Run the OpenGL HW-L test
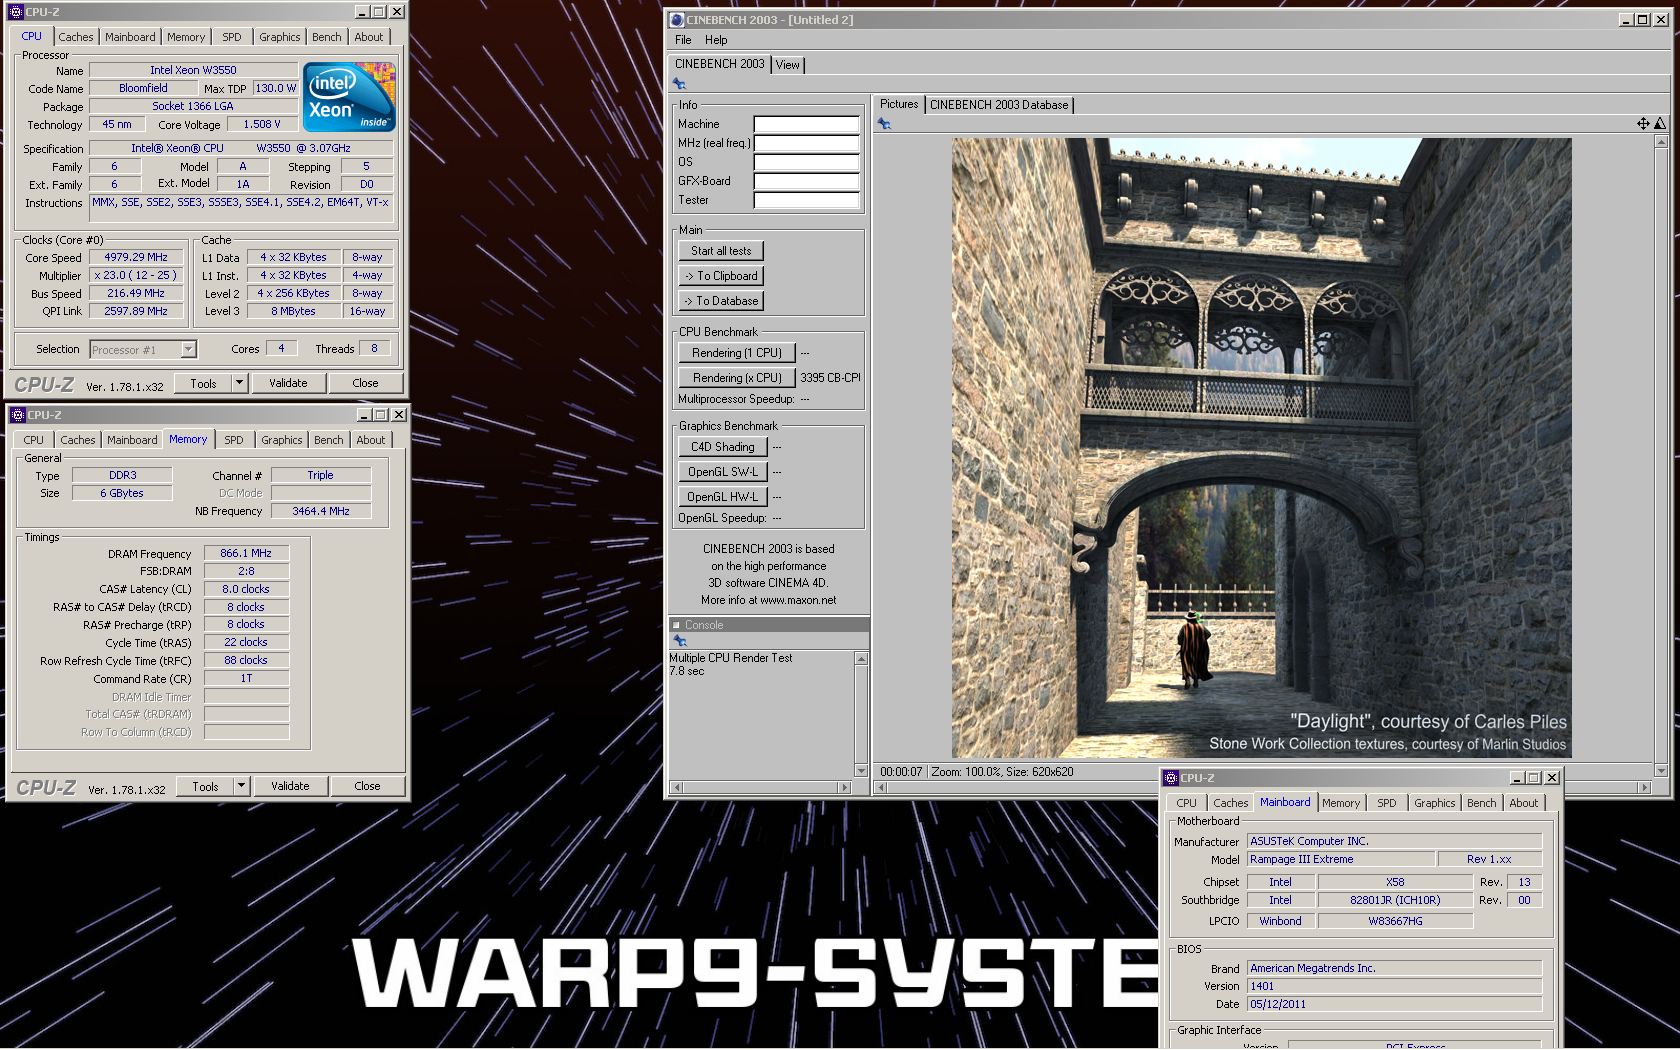 pos(723,497)
